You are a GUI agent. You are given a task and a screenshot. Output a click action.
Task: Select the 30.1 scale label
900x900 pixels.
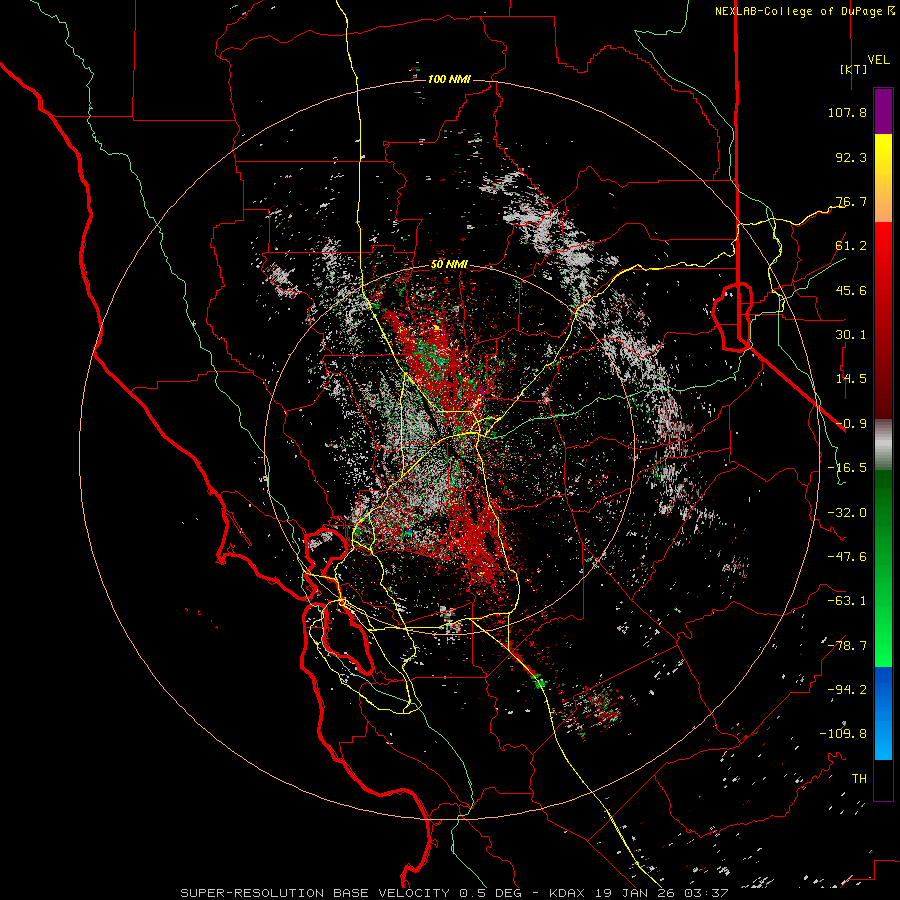point(851,335)
